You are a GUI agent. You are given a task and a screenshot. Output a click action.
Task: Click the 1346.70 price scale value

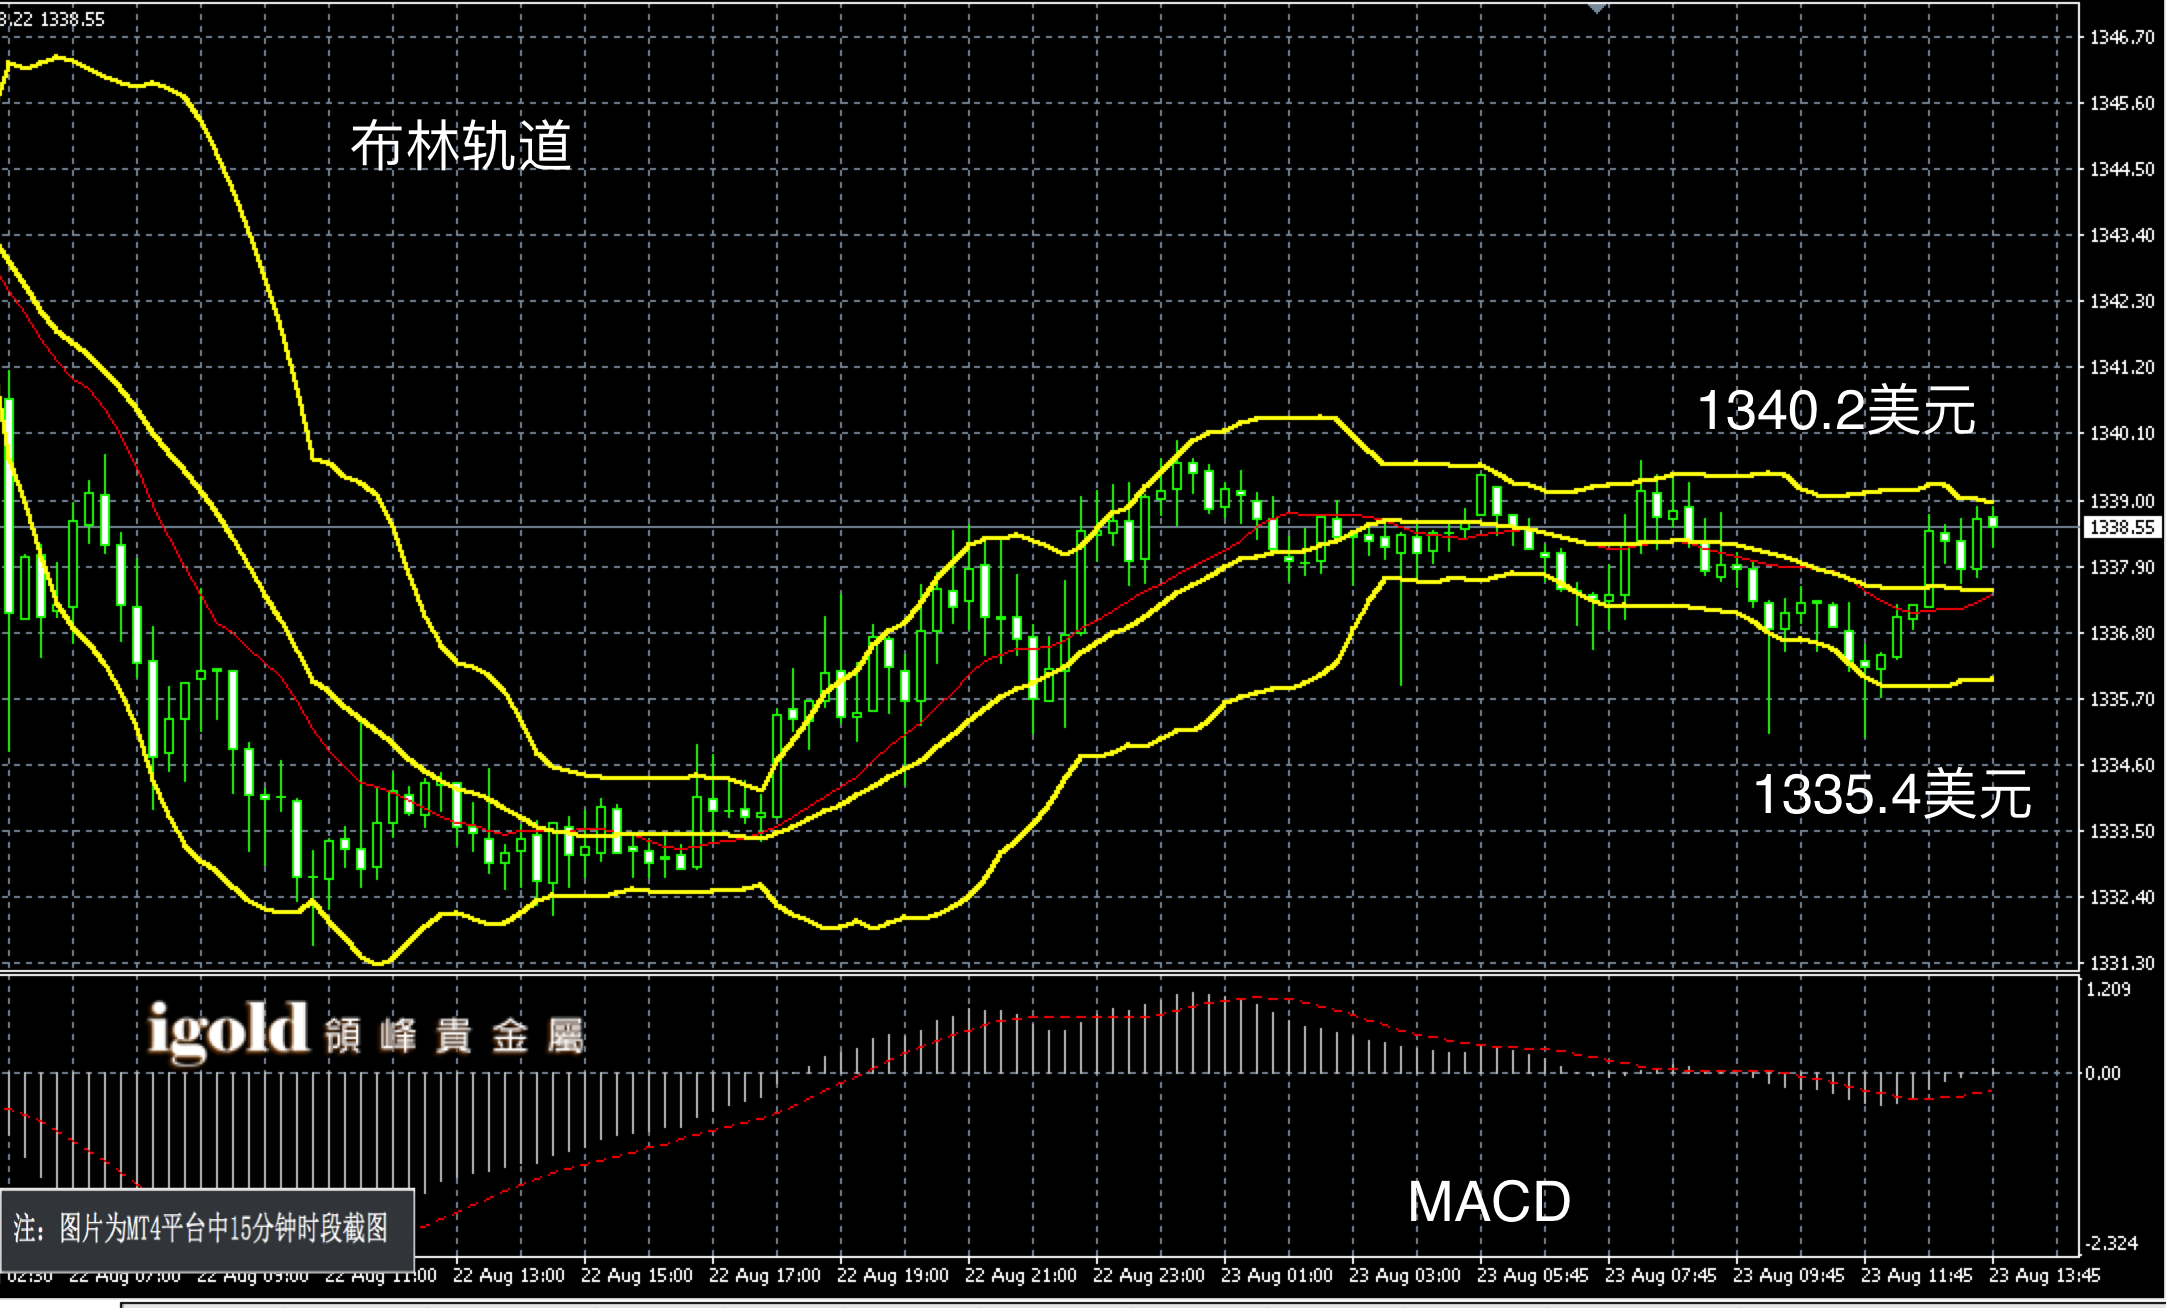click(x=2122, y=38)
